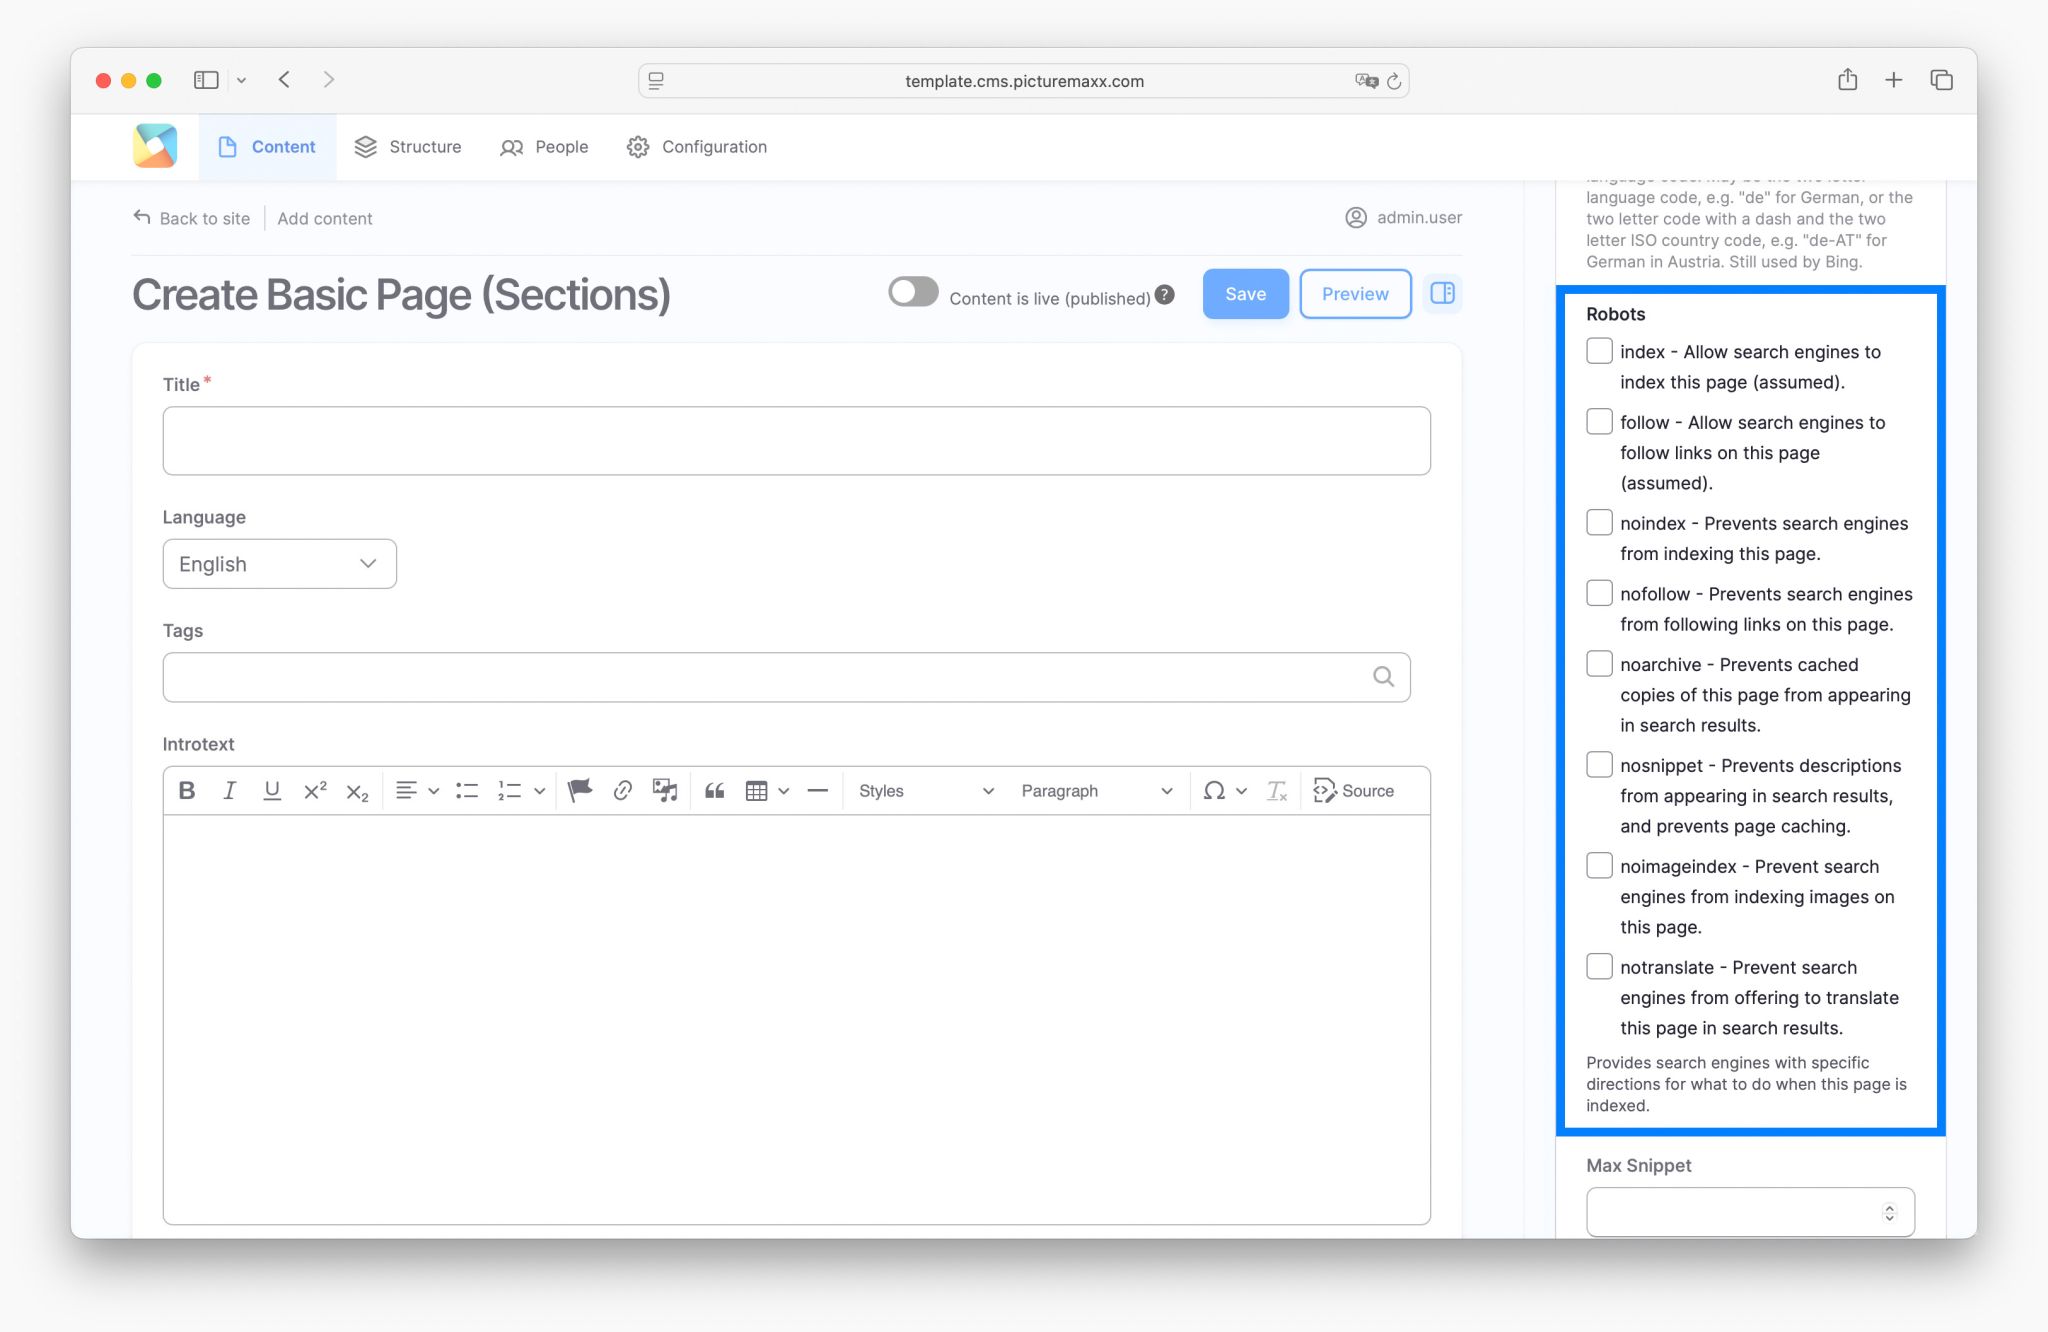Adjust the Max Snippet stepper control
The height and width of the screenshot is (1332, 2048).
(x=1889, y=1211)
